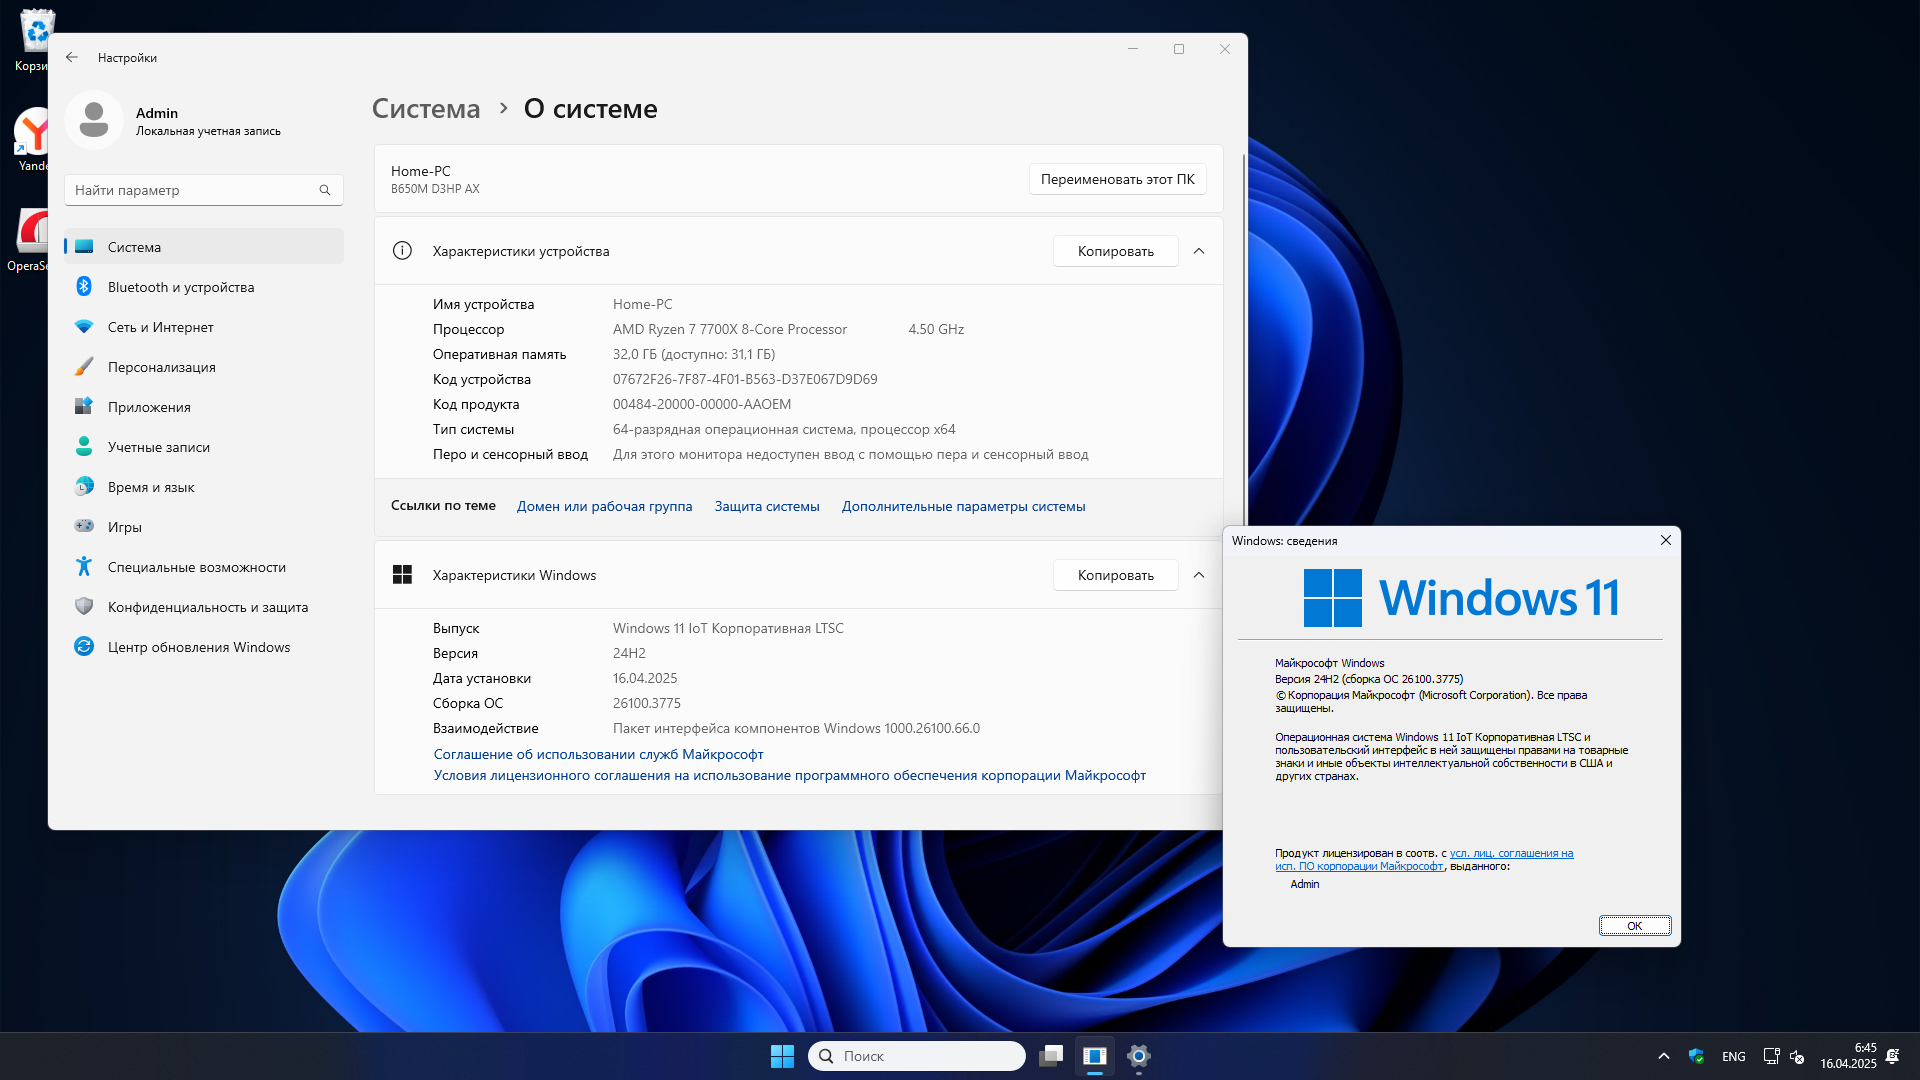Image resolution: width=1920 pixels, height=1080 pixels.
Task: Collapse the Характеристики устройства section
Action: coord(1199,251)
